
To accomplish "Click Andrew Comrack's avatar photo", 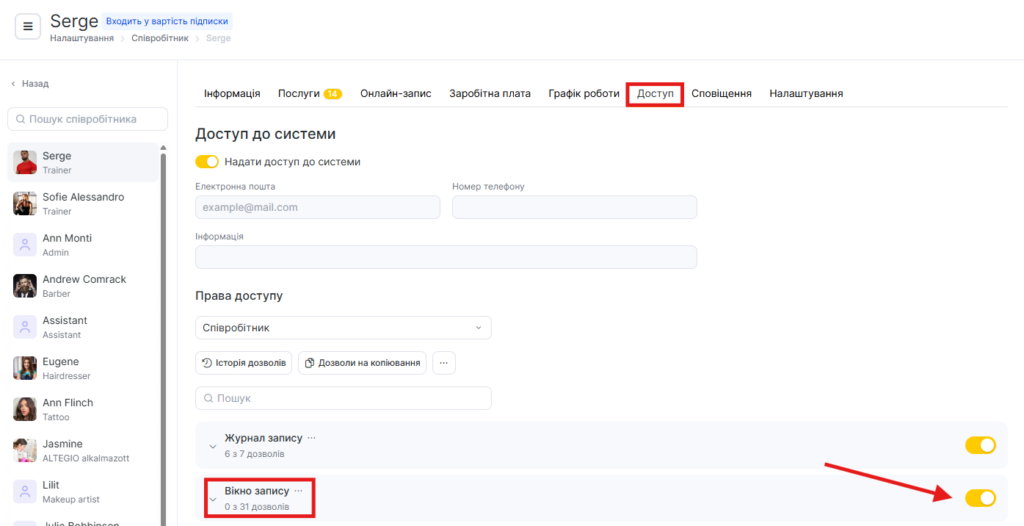I will point(25,286).
